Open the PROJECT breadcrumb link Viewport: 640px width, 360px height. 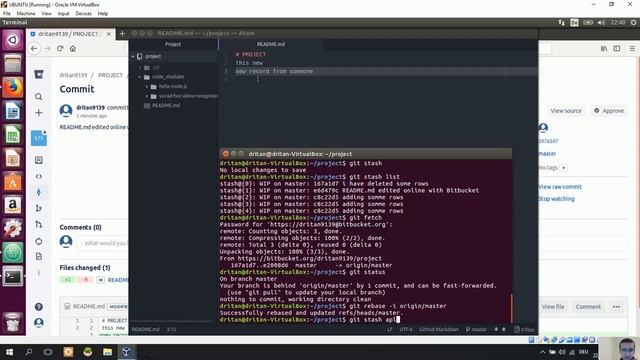110,75
